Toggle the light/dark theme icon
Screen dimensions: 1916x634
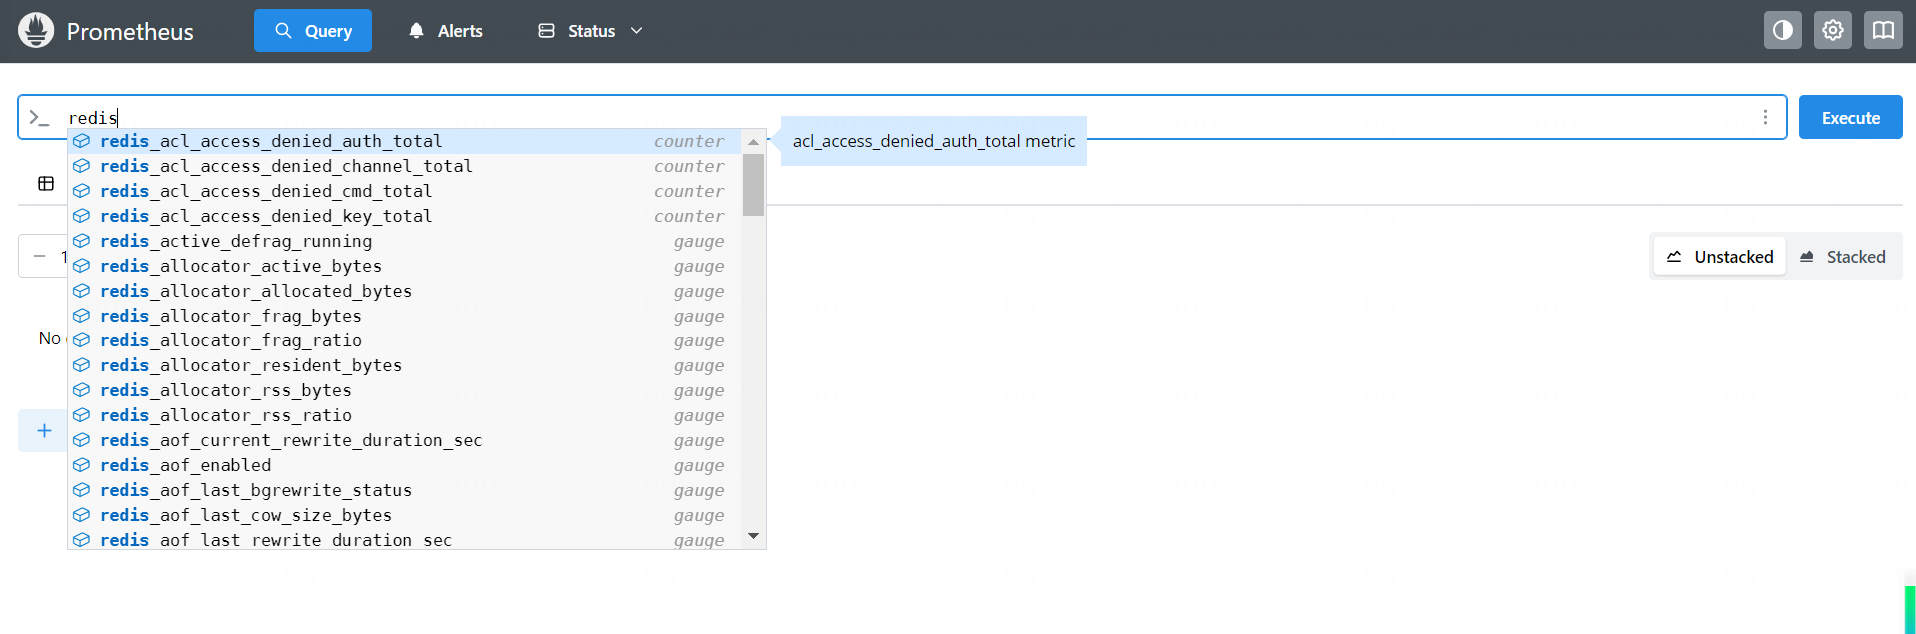point(1782,30)
